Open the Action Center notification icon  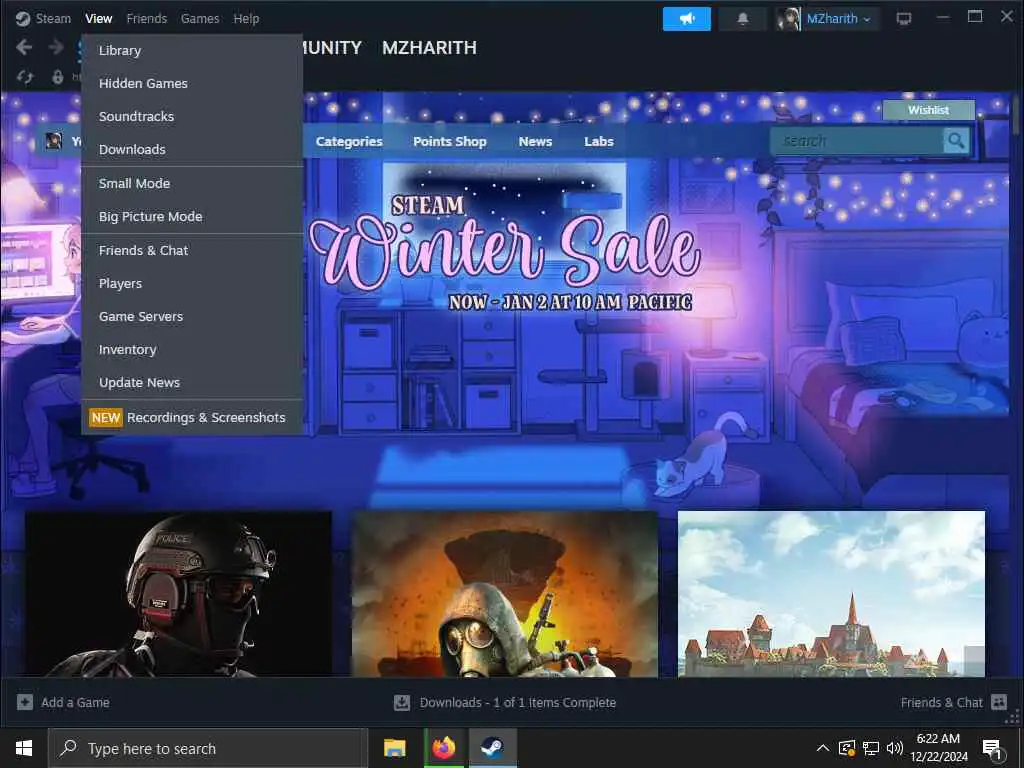(993, 750)
